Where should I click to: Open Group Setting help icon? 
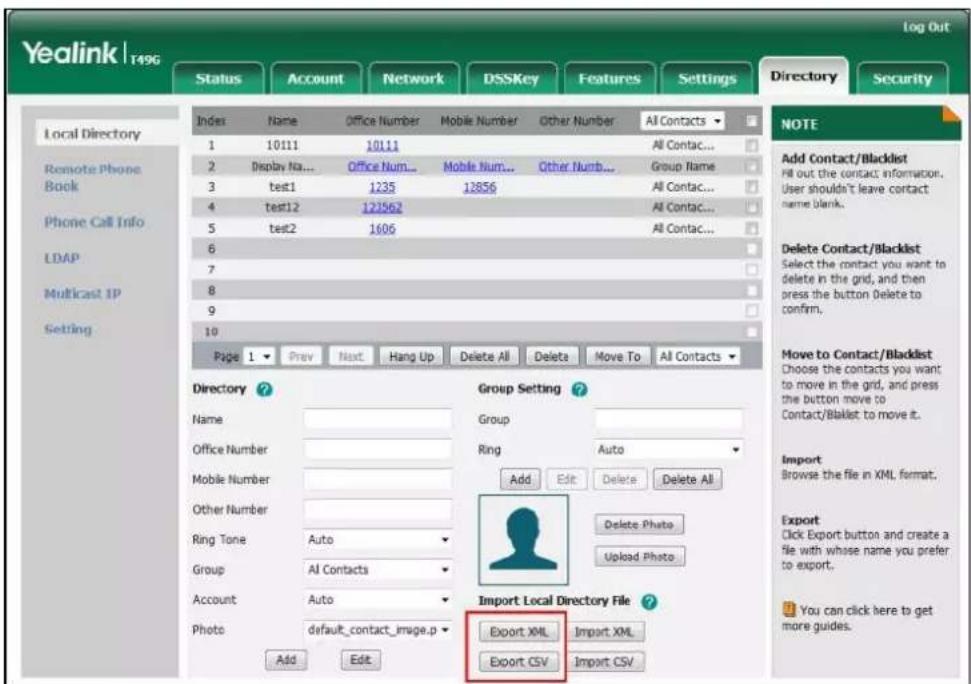coord(580,389)
